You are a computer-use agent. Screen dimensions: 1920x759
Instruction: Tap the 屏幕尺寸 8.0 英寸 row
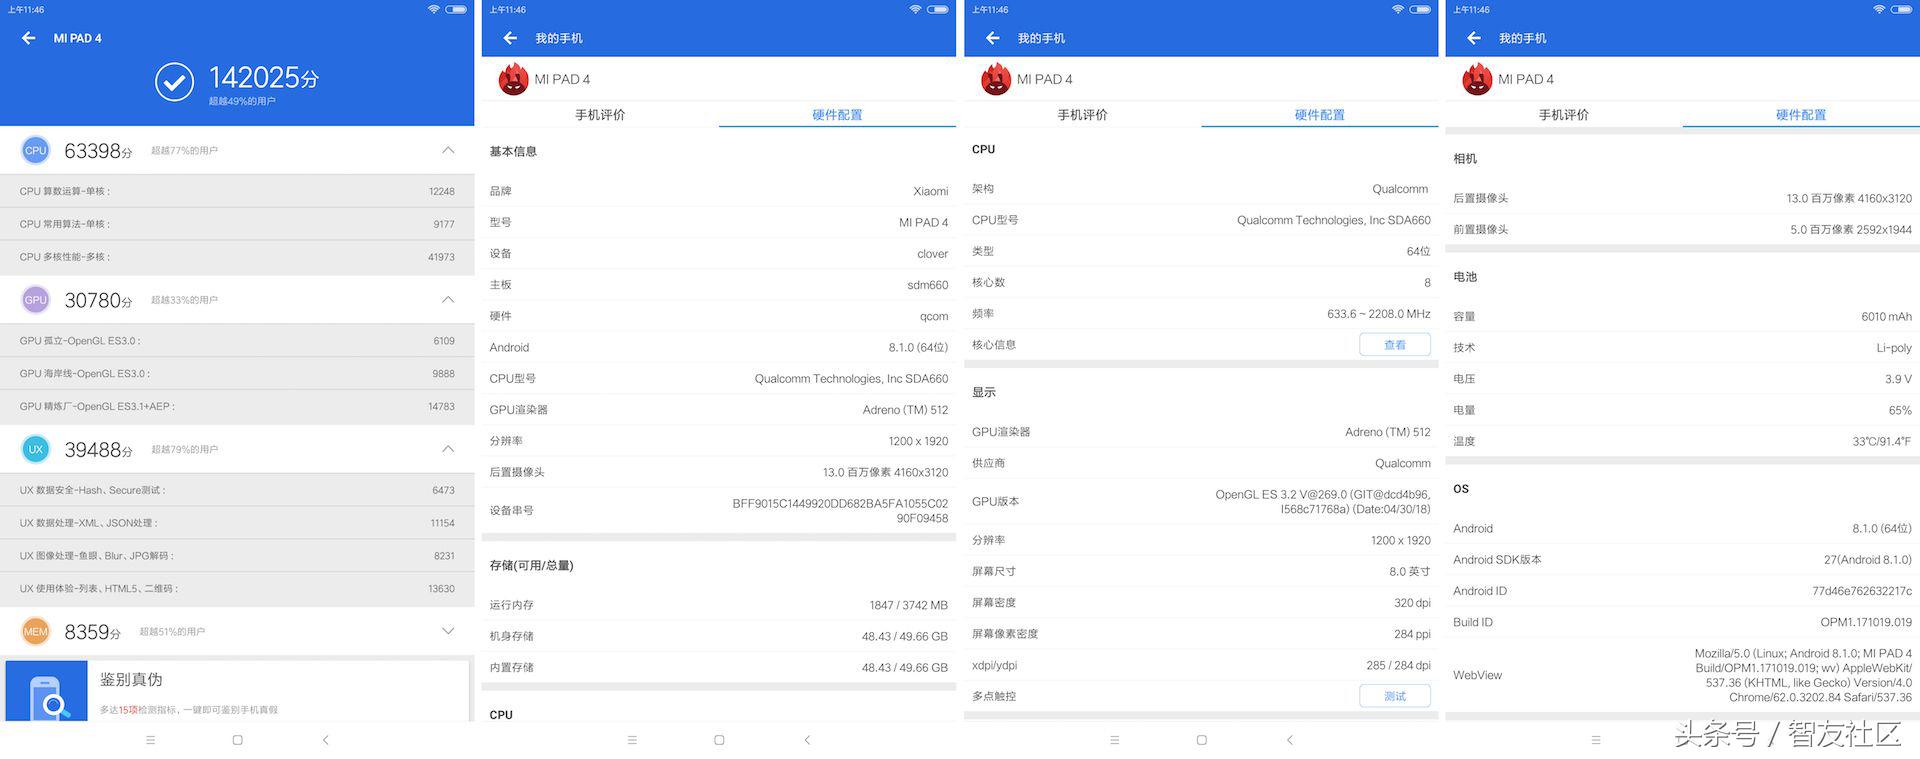coord(1201,571)
